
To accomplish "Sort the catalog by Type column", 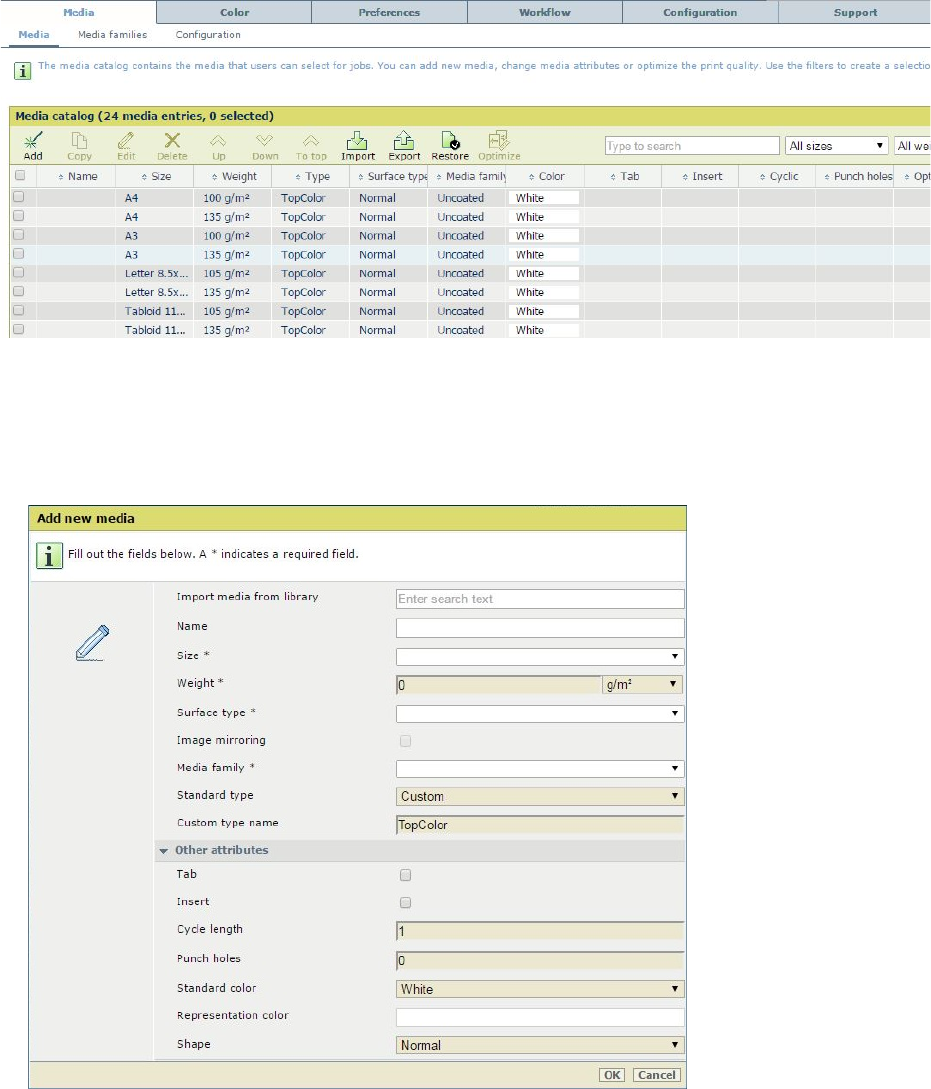I will tap(312, 176).
